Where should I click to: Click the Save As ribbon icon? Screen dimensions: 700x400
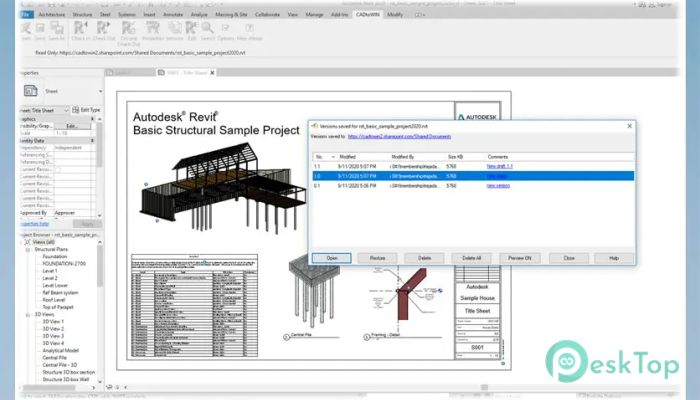(57, 28)
